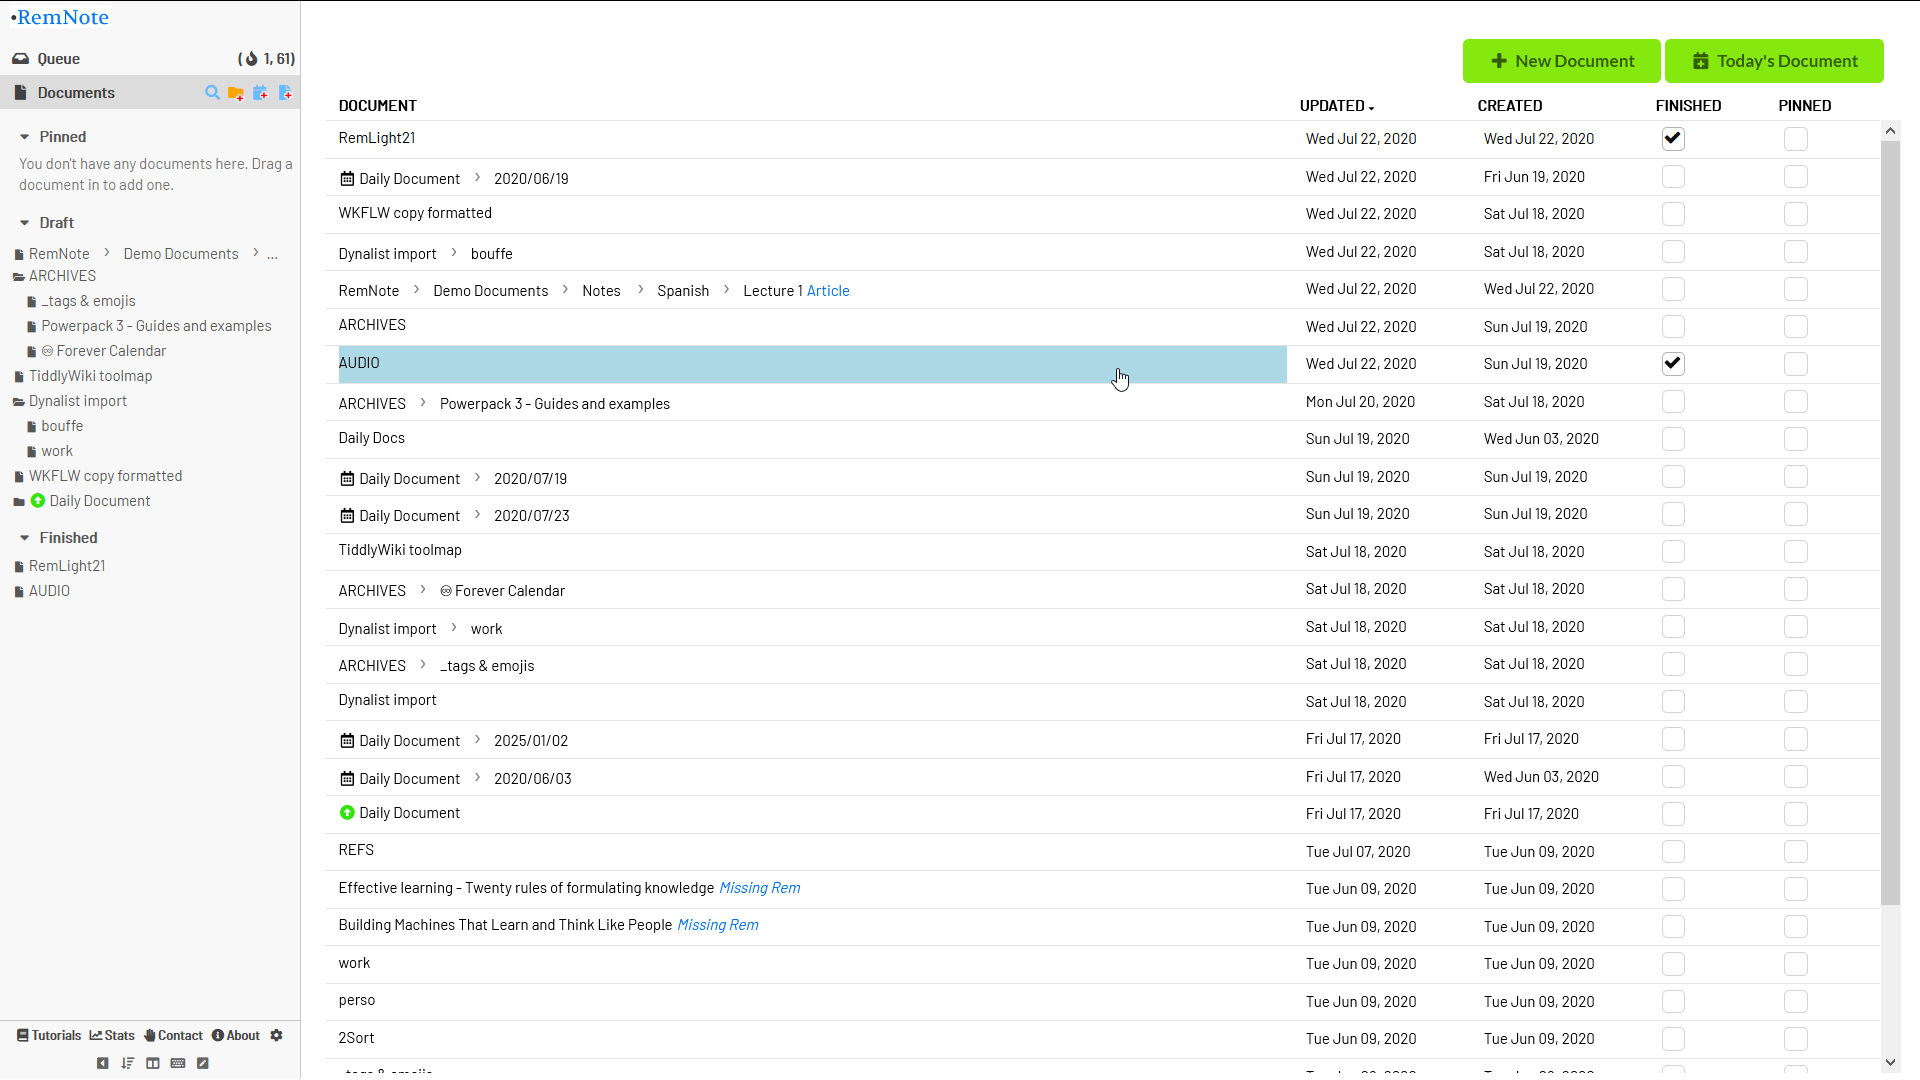Open Tutorials in the sidebar footer
1920x1080 pixels.
(x=49, y=1036)
